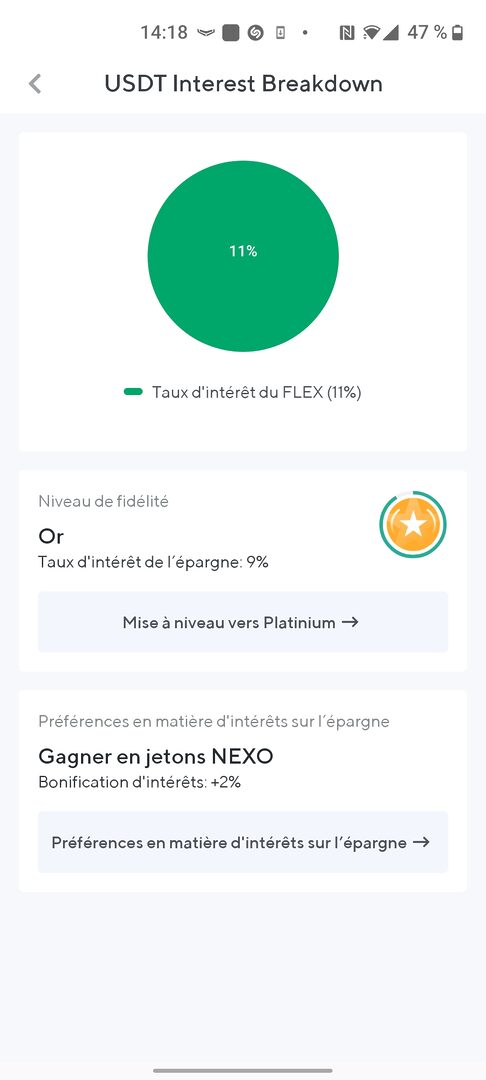Viewport: 486px width, 1080px height.
Task: Tap the gold star loyalty badge
Action: 413,525
